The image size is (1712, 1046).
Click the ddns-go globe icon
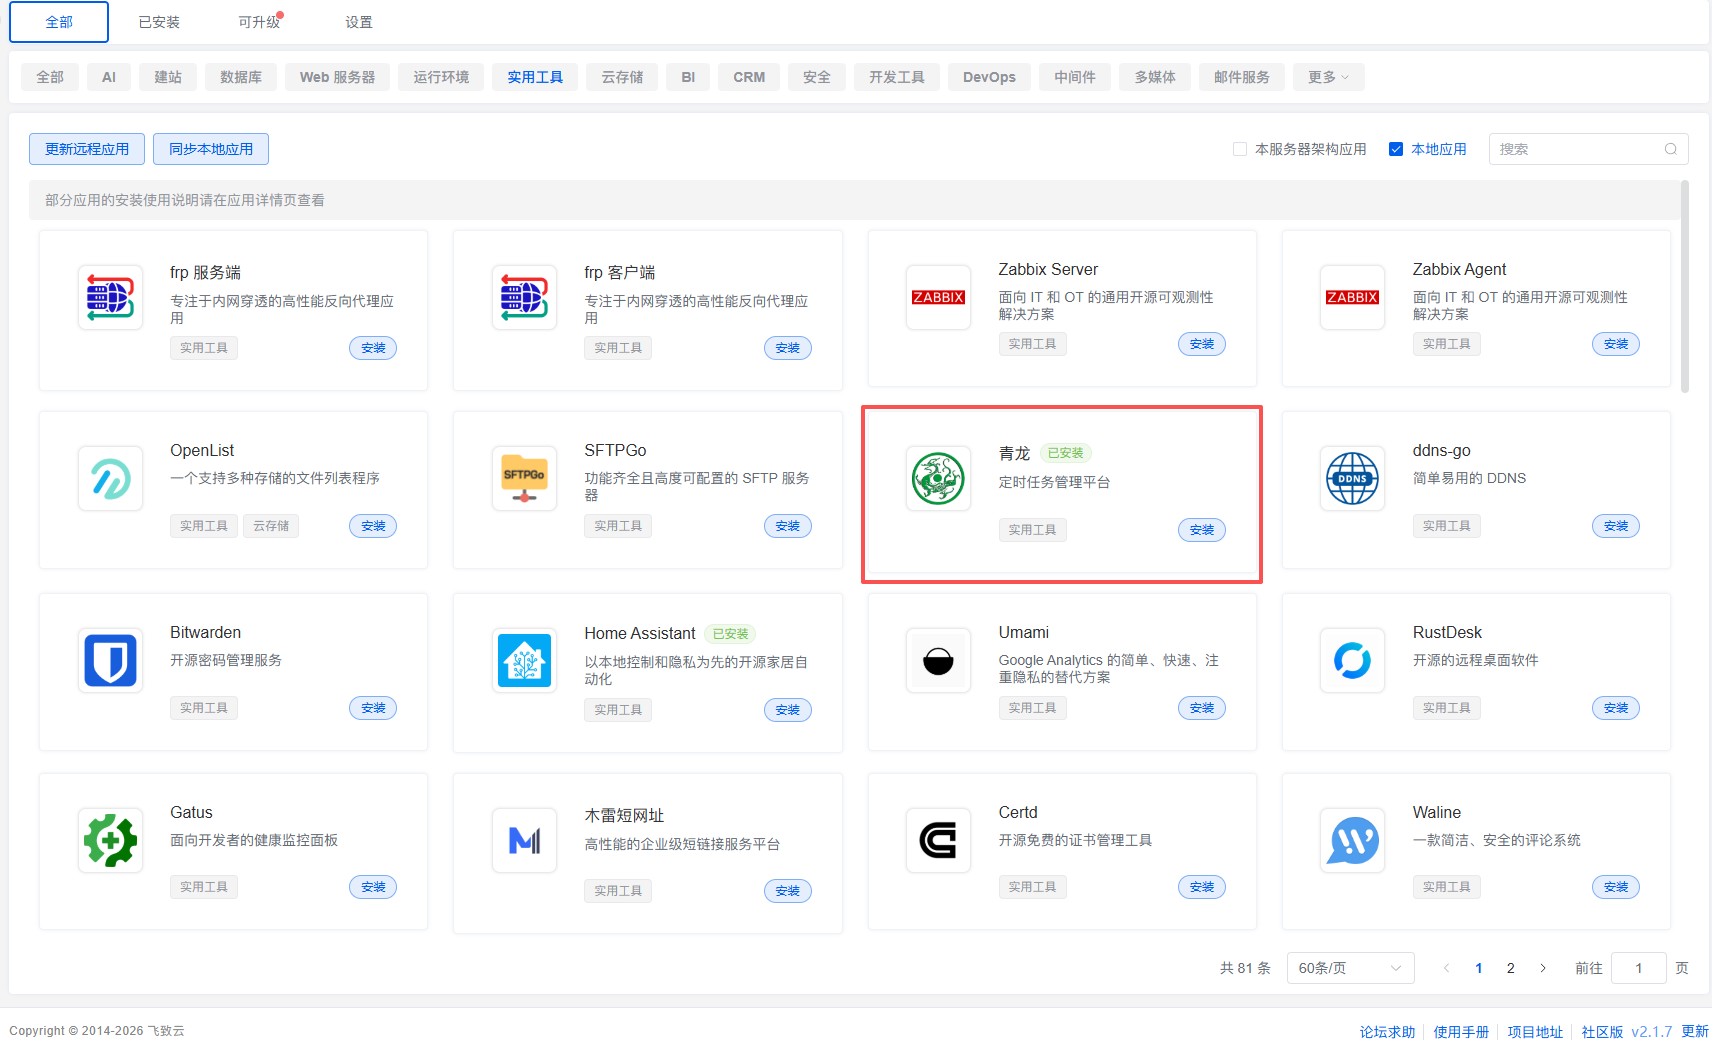(x=1352, y=479)
